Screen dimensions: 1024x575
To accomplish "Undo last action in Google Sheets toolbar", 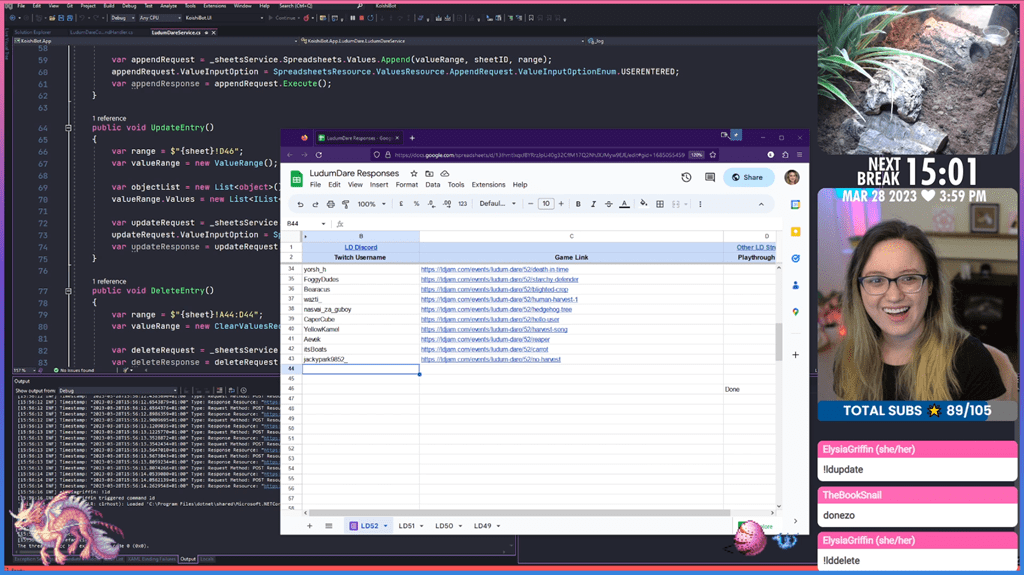I will [300, 205].
